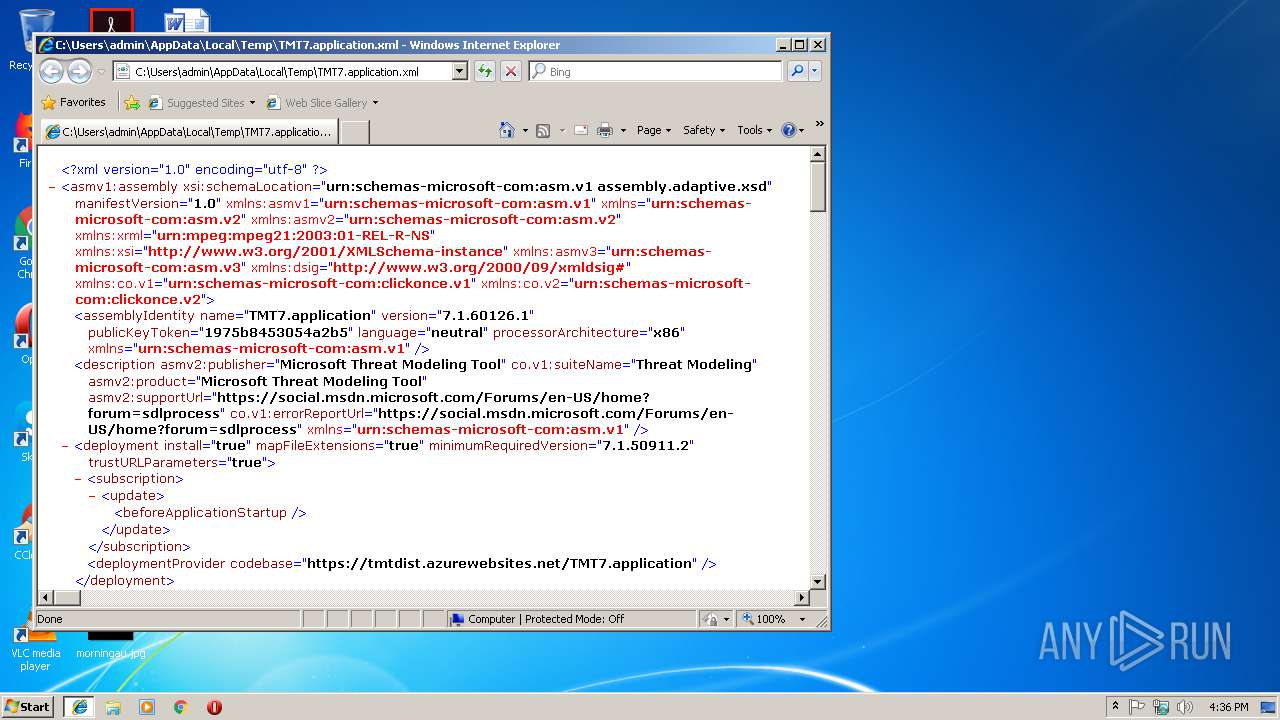Expand the address bar history dropdown

(x=460, y=71)
